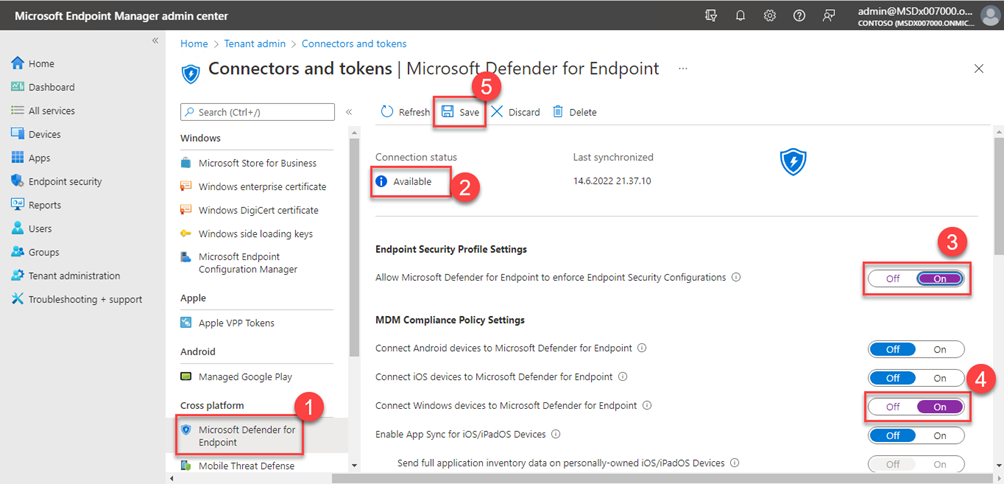Go to Connectors and tokens breadcrumb link
The width and height of the screenshot is (1004, 484).
click(354, 44)
